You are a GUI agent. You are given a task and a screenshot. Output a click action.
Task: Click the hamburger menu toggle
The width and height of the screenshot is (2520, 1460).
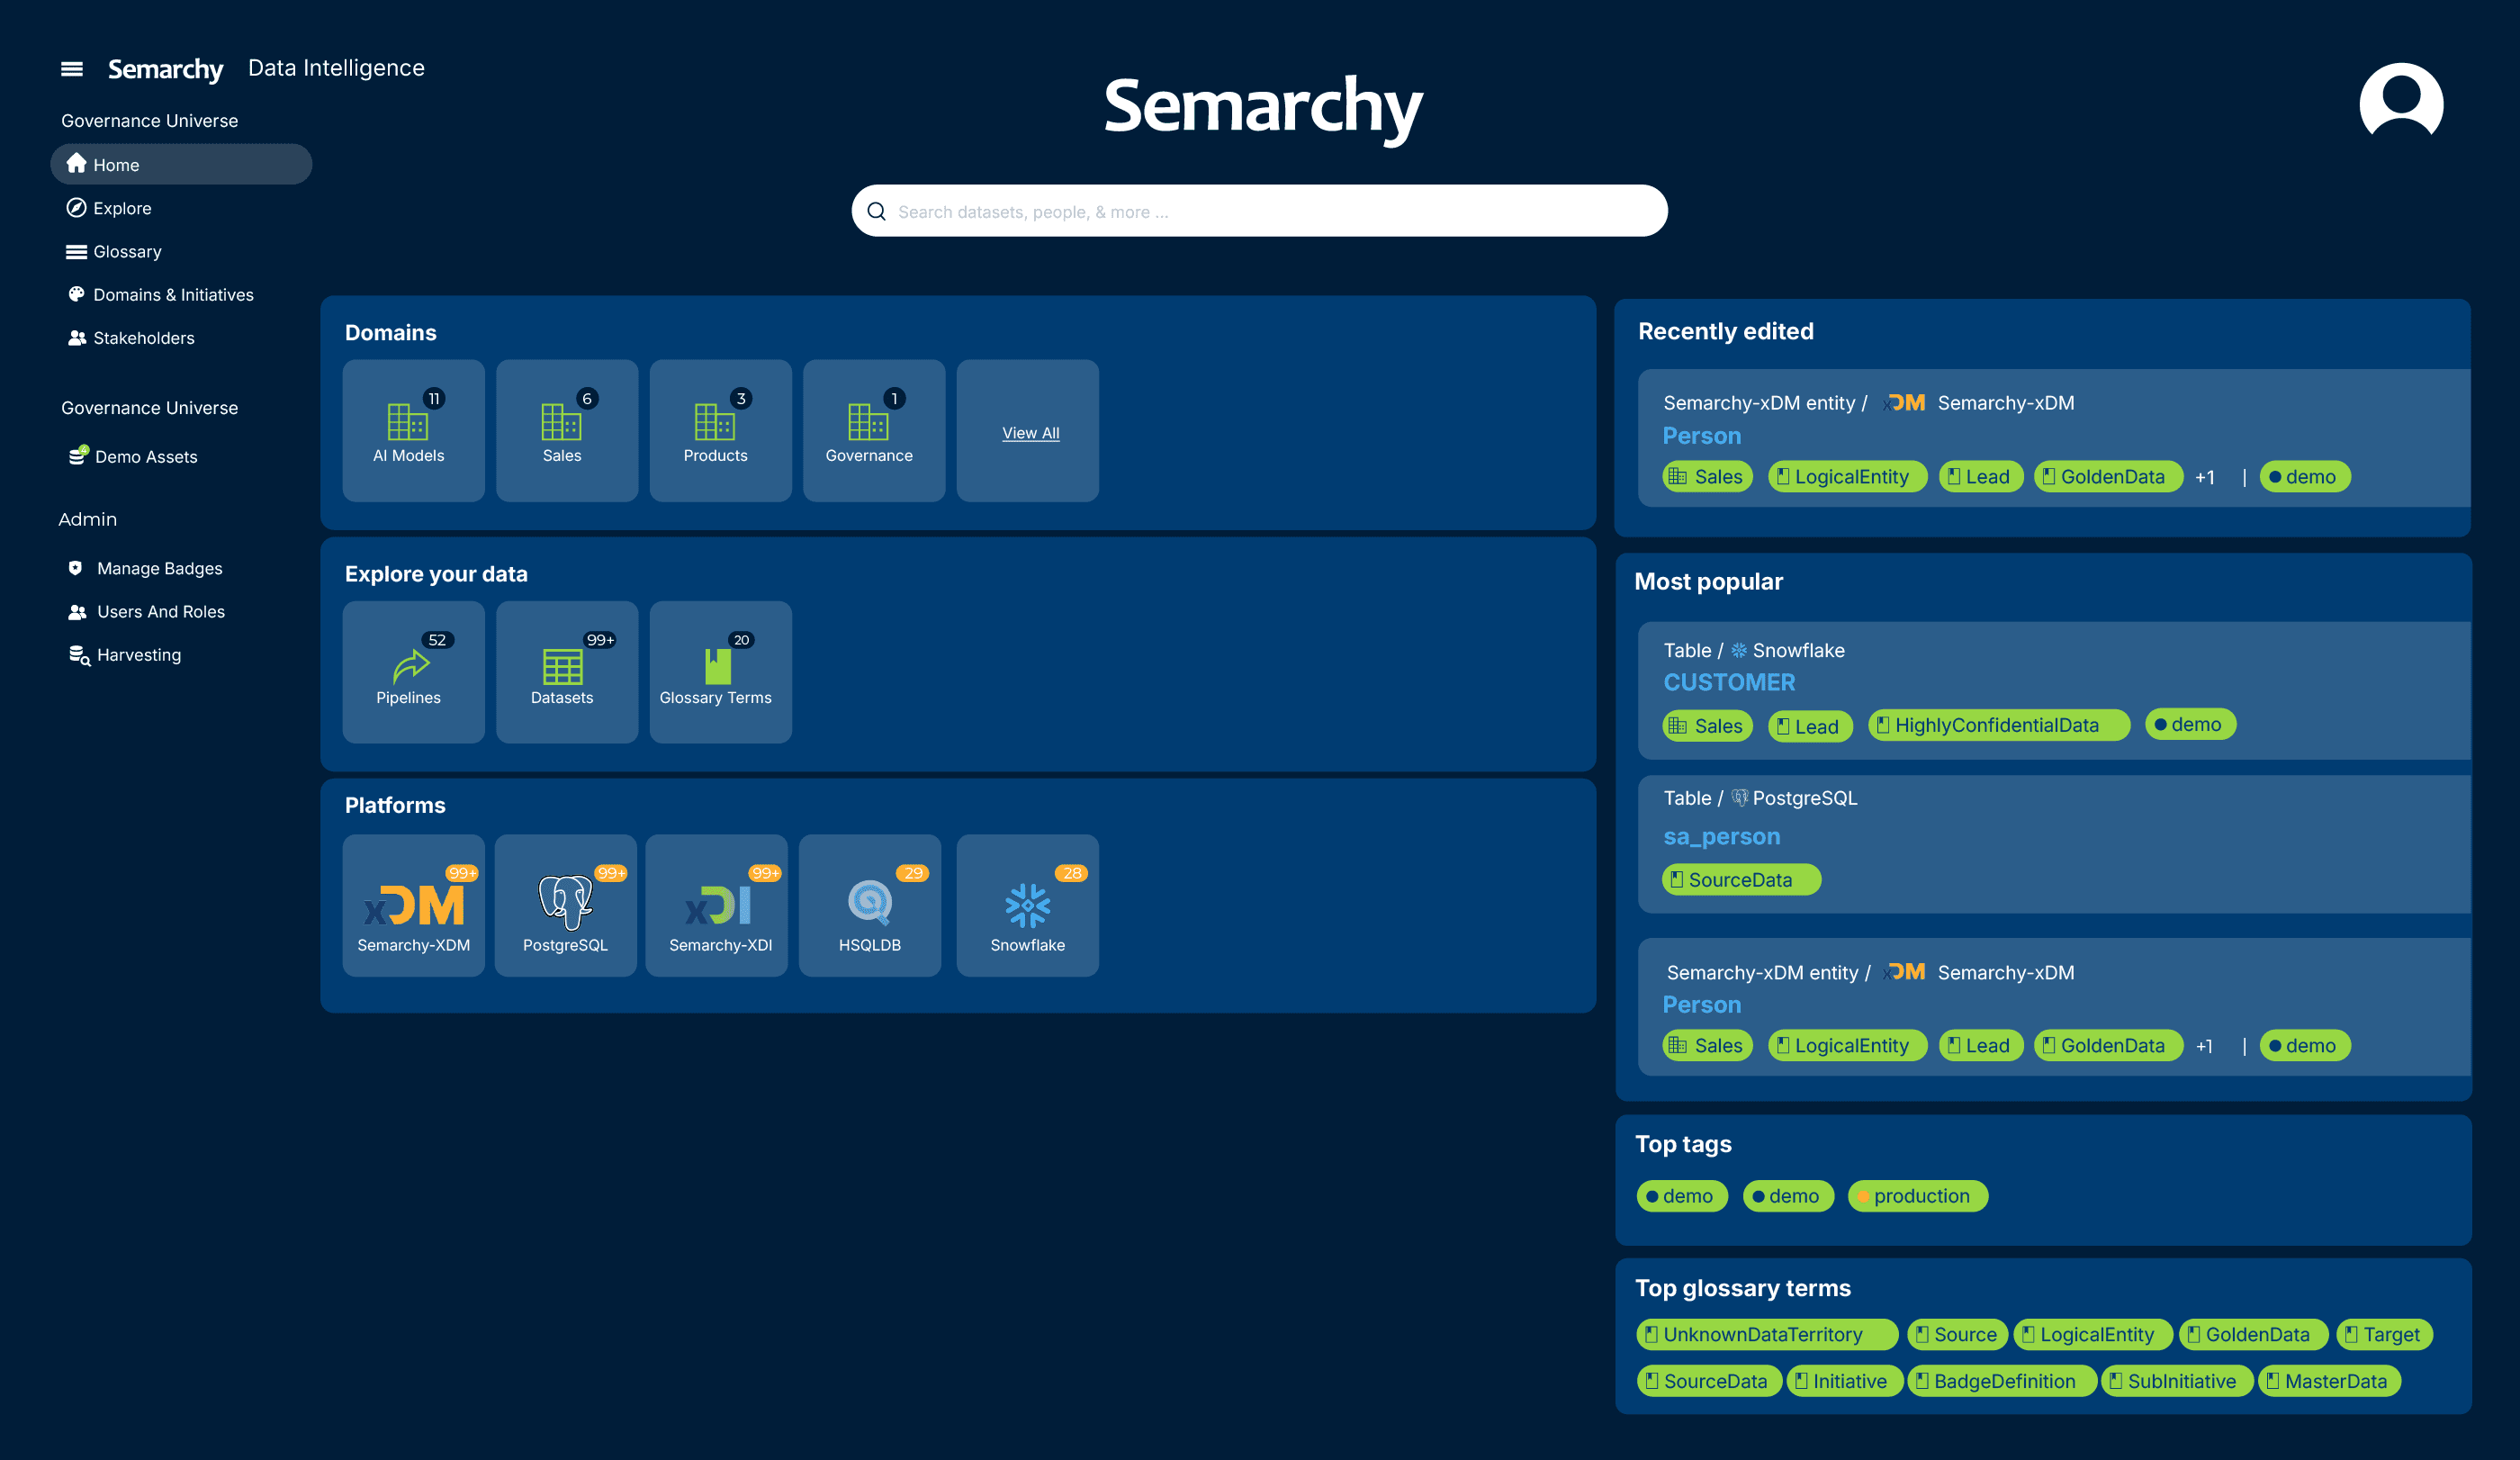(x=69, y=66)
